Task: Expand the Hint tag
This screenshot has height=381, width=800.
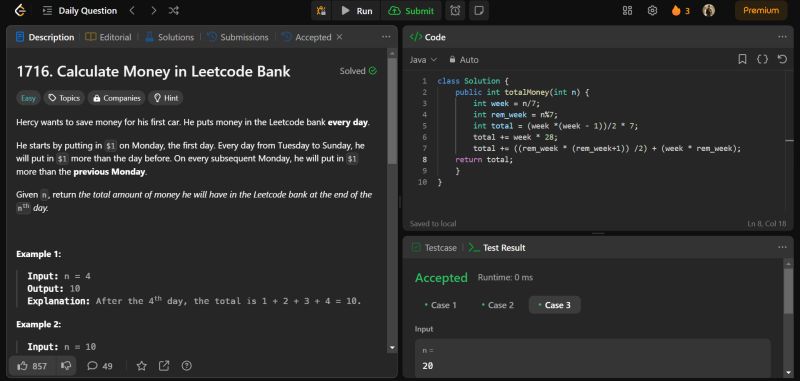Action: point(165,98)
